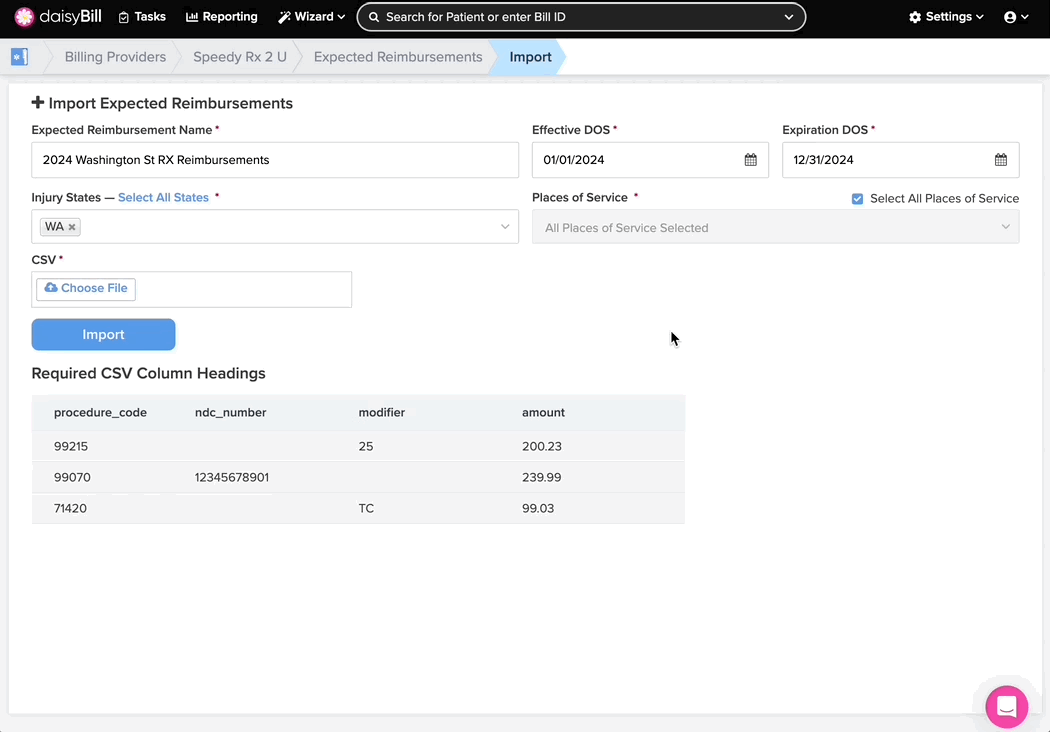1050x732 pixels.
Task: Click the Import Expected Reimbursements heading
Action: pos(162,103)
